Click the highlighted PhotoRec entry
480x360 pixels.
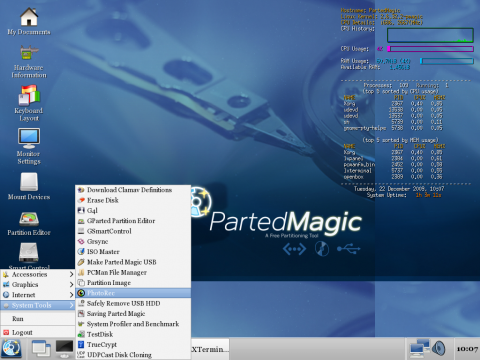click(x=133, y=293)
